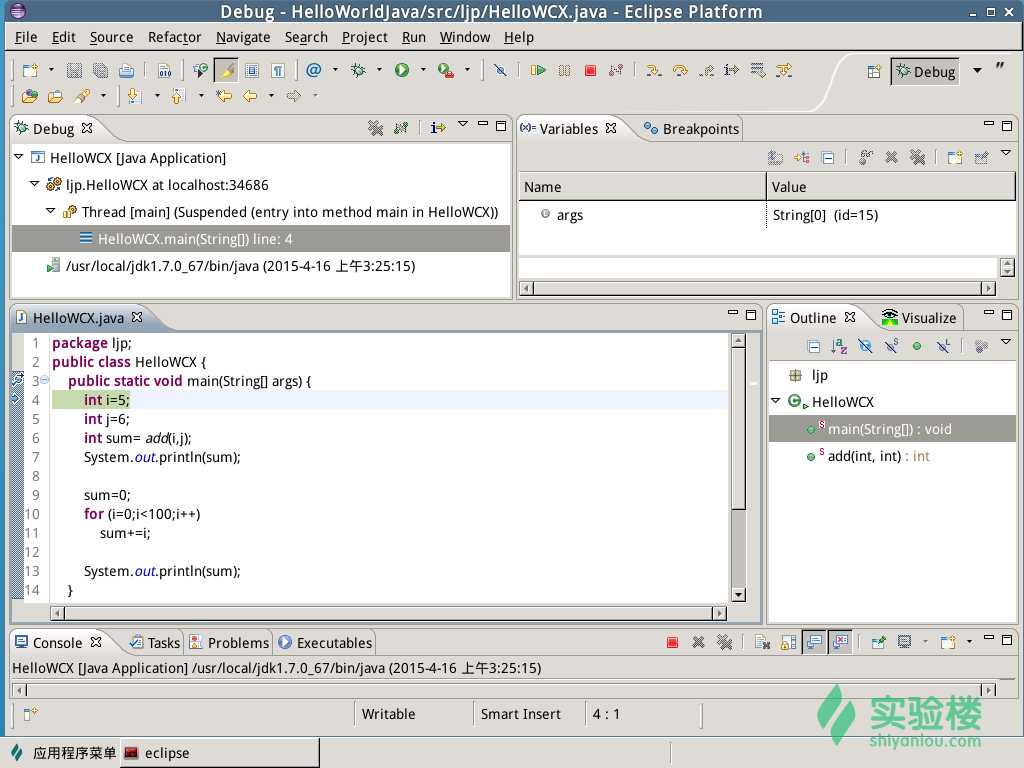
Task: Toggle Scroll Lock icon in Console toolbar
Action: pyautogui.click(x=788, y=643)
